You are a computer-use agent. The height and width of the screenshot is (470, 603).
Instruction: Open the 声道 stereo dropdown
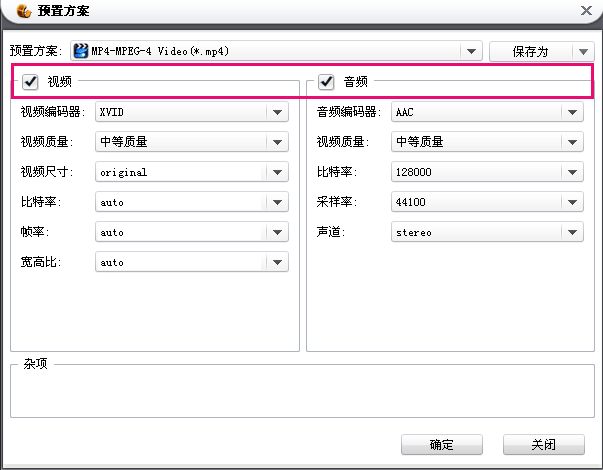(x=487, y=232)
